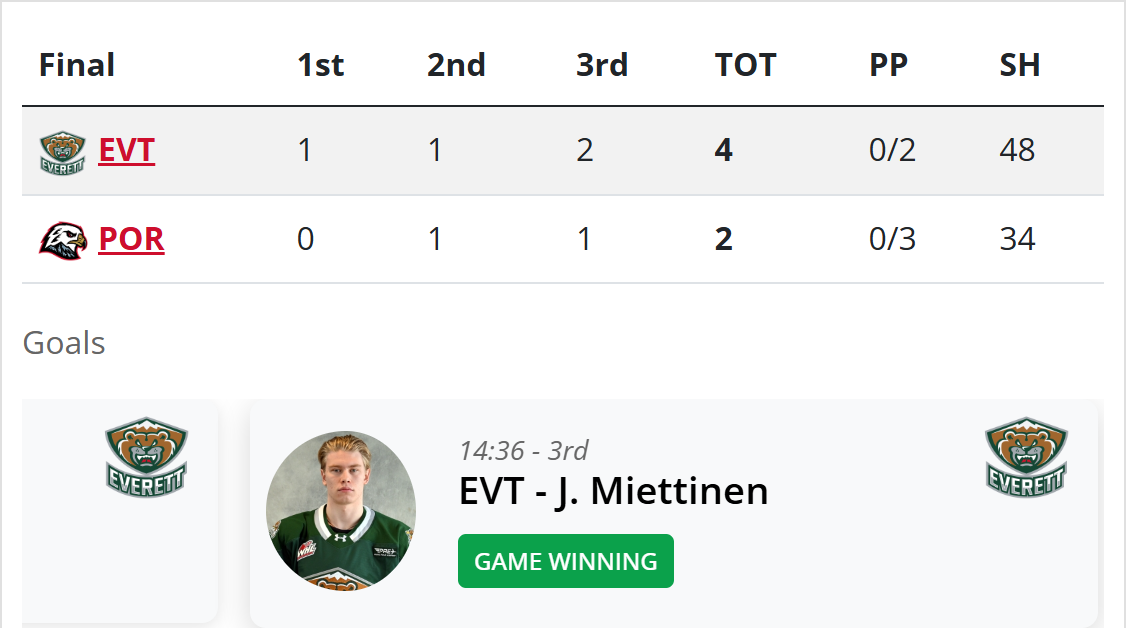Screen dimensions: 1126x628
Task: Click EVT's power play value 0/2
Action: pos(892,151)
